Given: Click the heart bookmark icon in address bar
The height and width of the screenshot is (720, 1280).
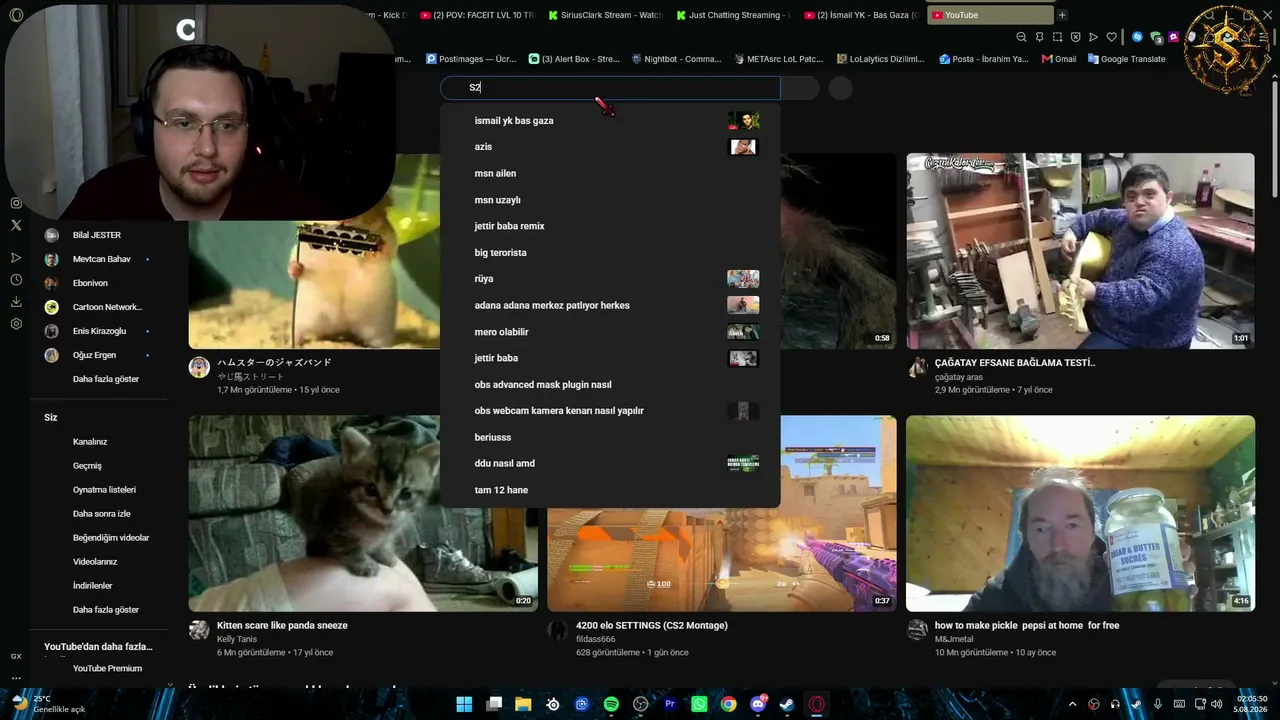Looking at the screenshot, I should 1111,37.
